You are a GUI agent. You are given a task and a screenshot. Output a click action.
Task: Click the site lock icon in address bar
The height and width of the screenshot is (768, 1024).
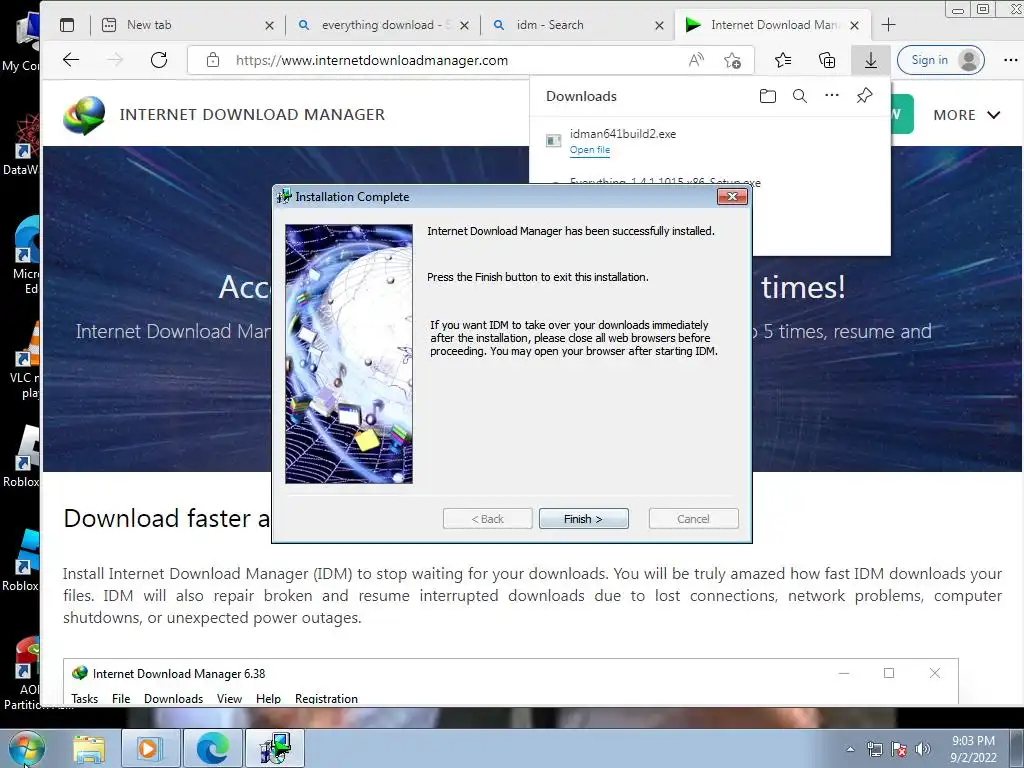[213, 60]
